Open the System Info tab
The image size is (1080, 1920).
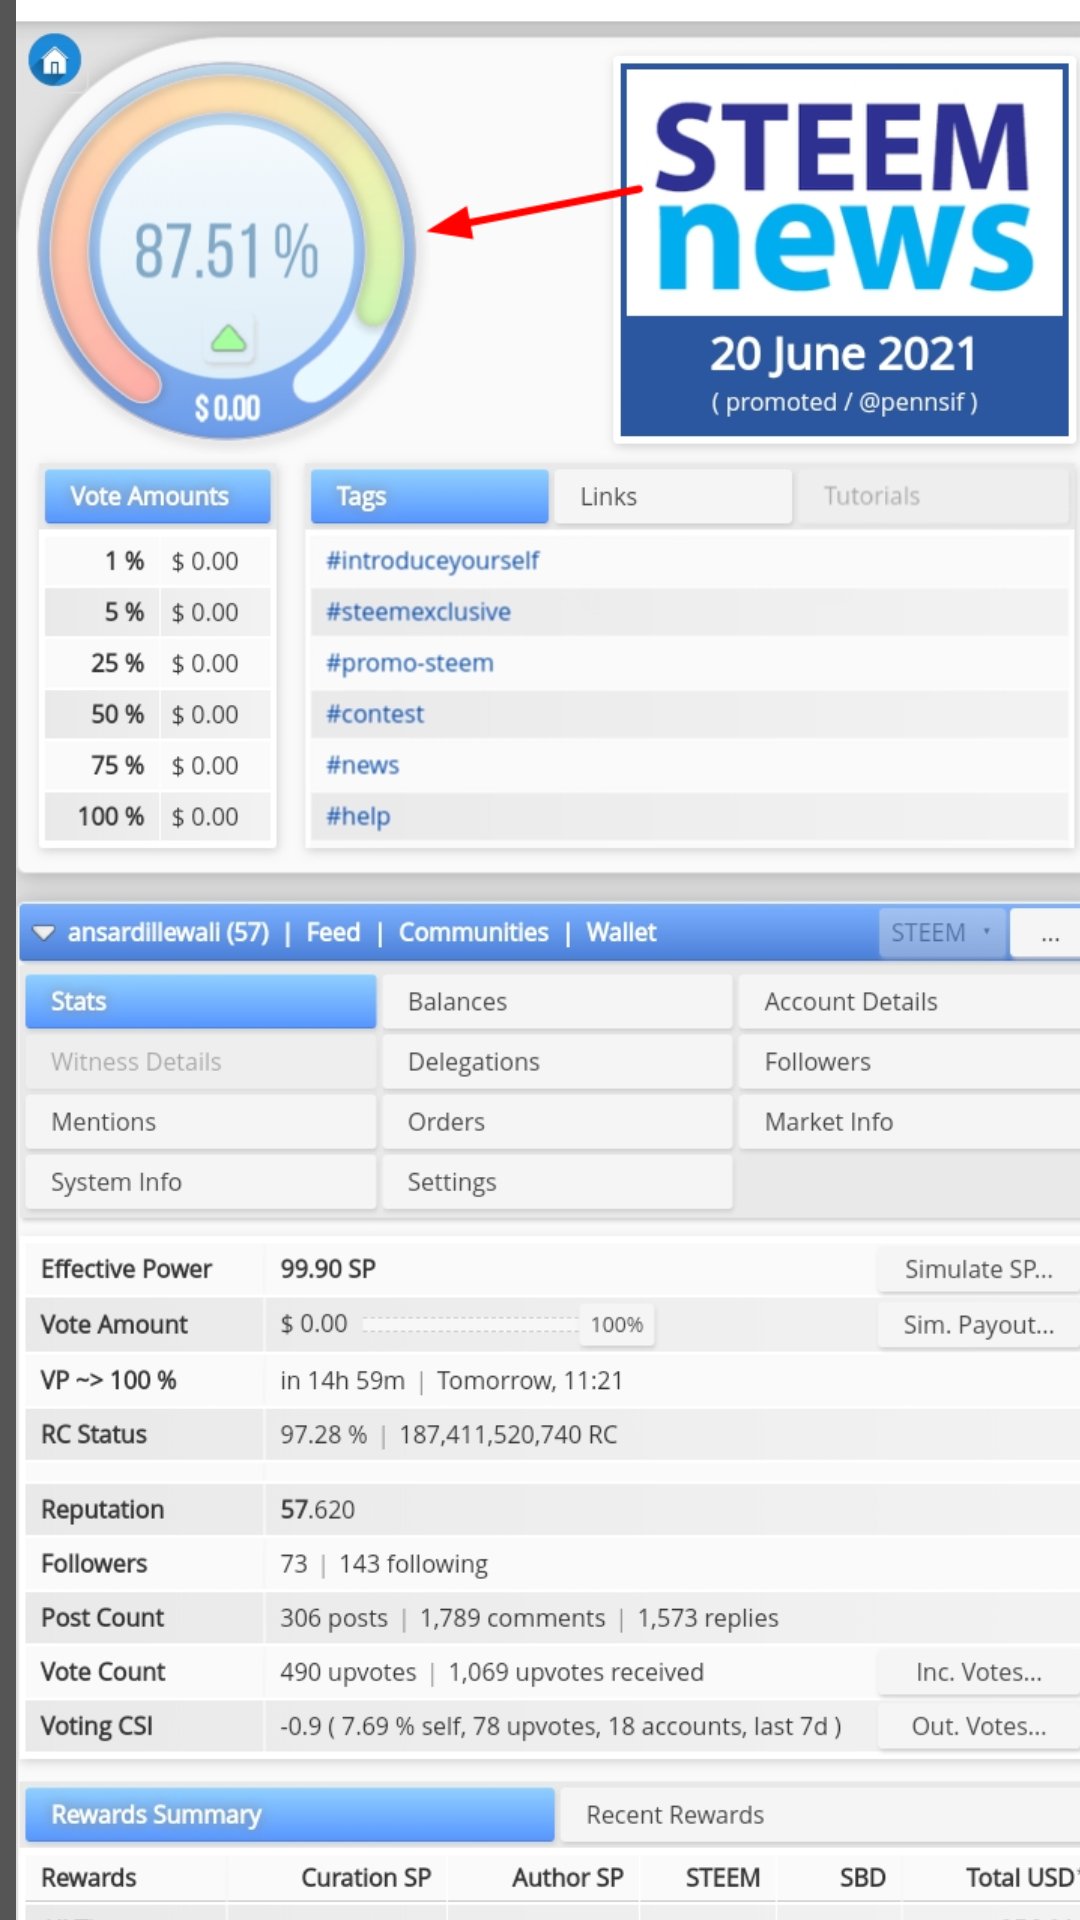[201, 1181]
